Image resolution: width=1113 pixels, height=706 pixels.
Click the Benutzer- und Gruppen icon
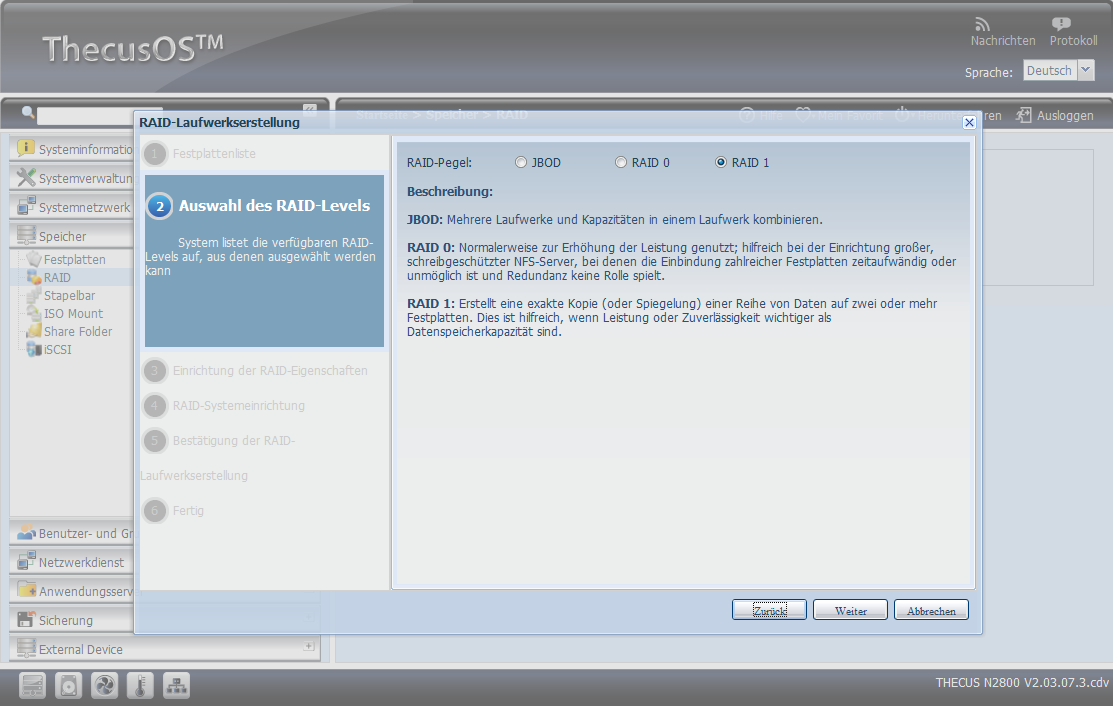tap(26, 532)
